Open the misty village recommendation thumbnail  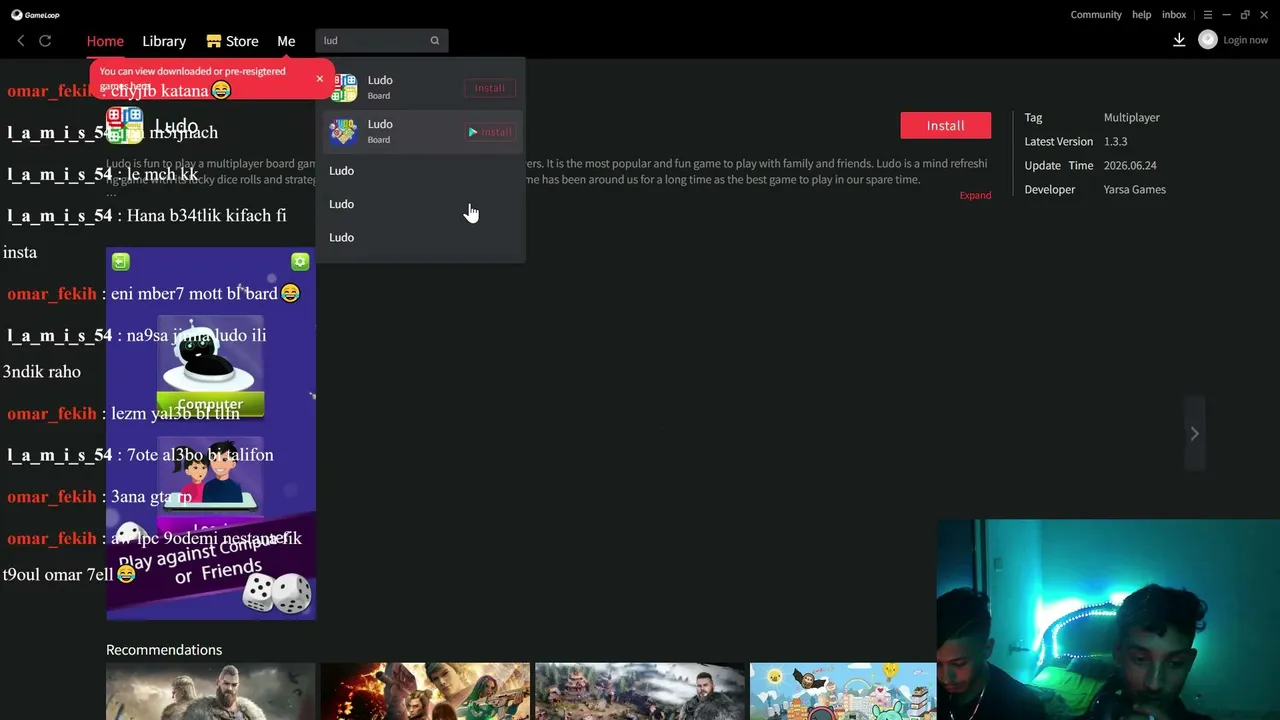(640, 691)
